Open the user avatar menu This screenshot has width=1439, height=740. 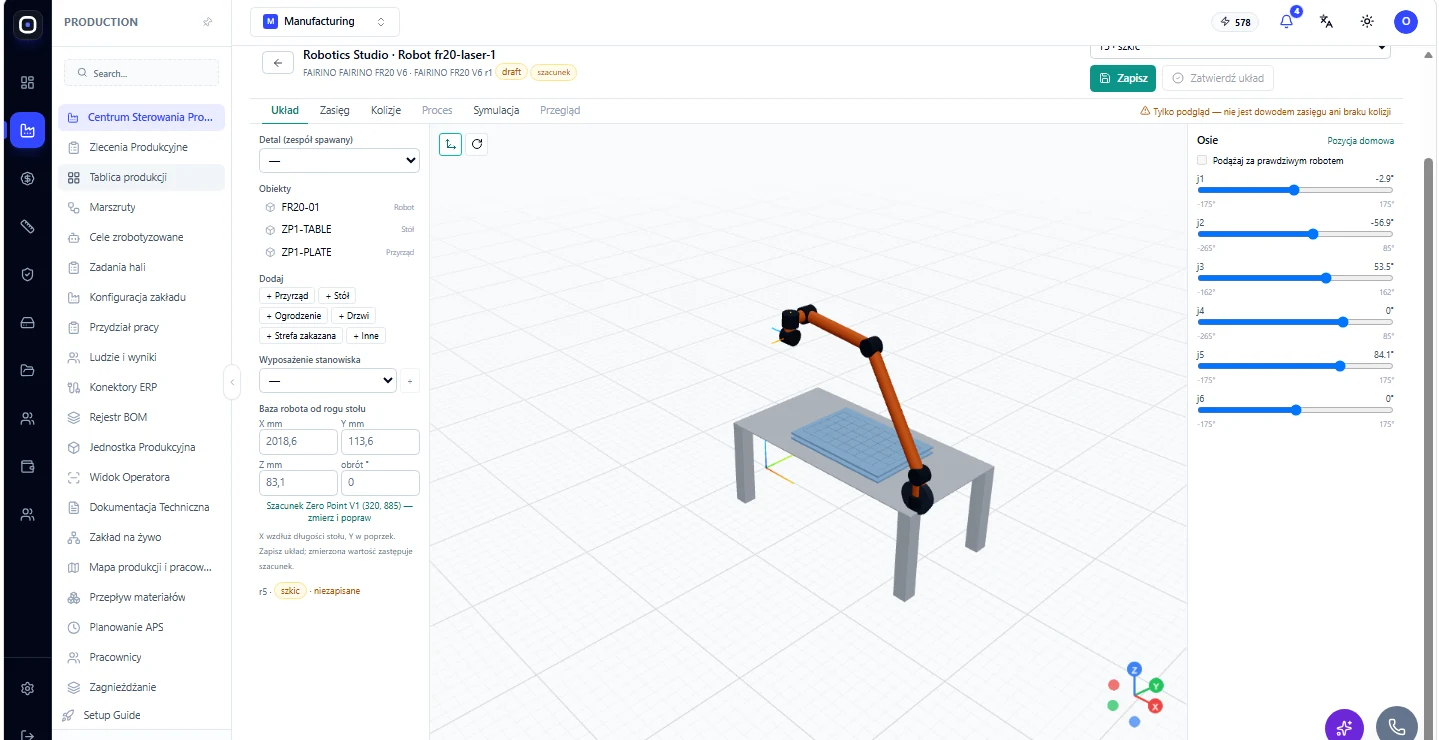[x=1406, y=21]
